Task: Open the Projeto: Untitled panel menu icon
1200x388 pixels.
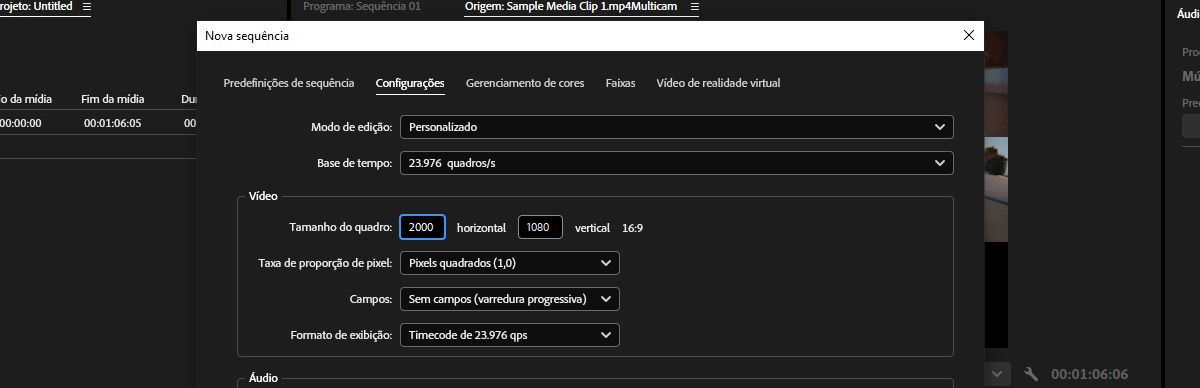Action: click(87, 6)
